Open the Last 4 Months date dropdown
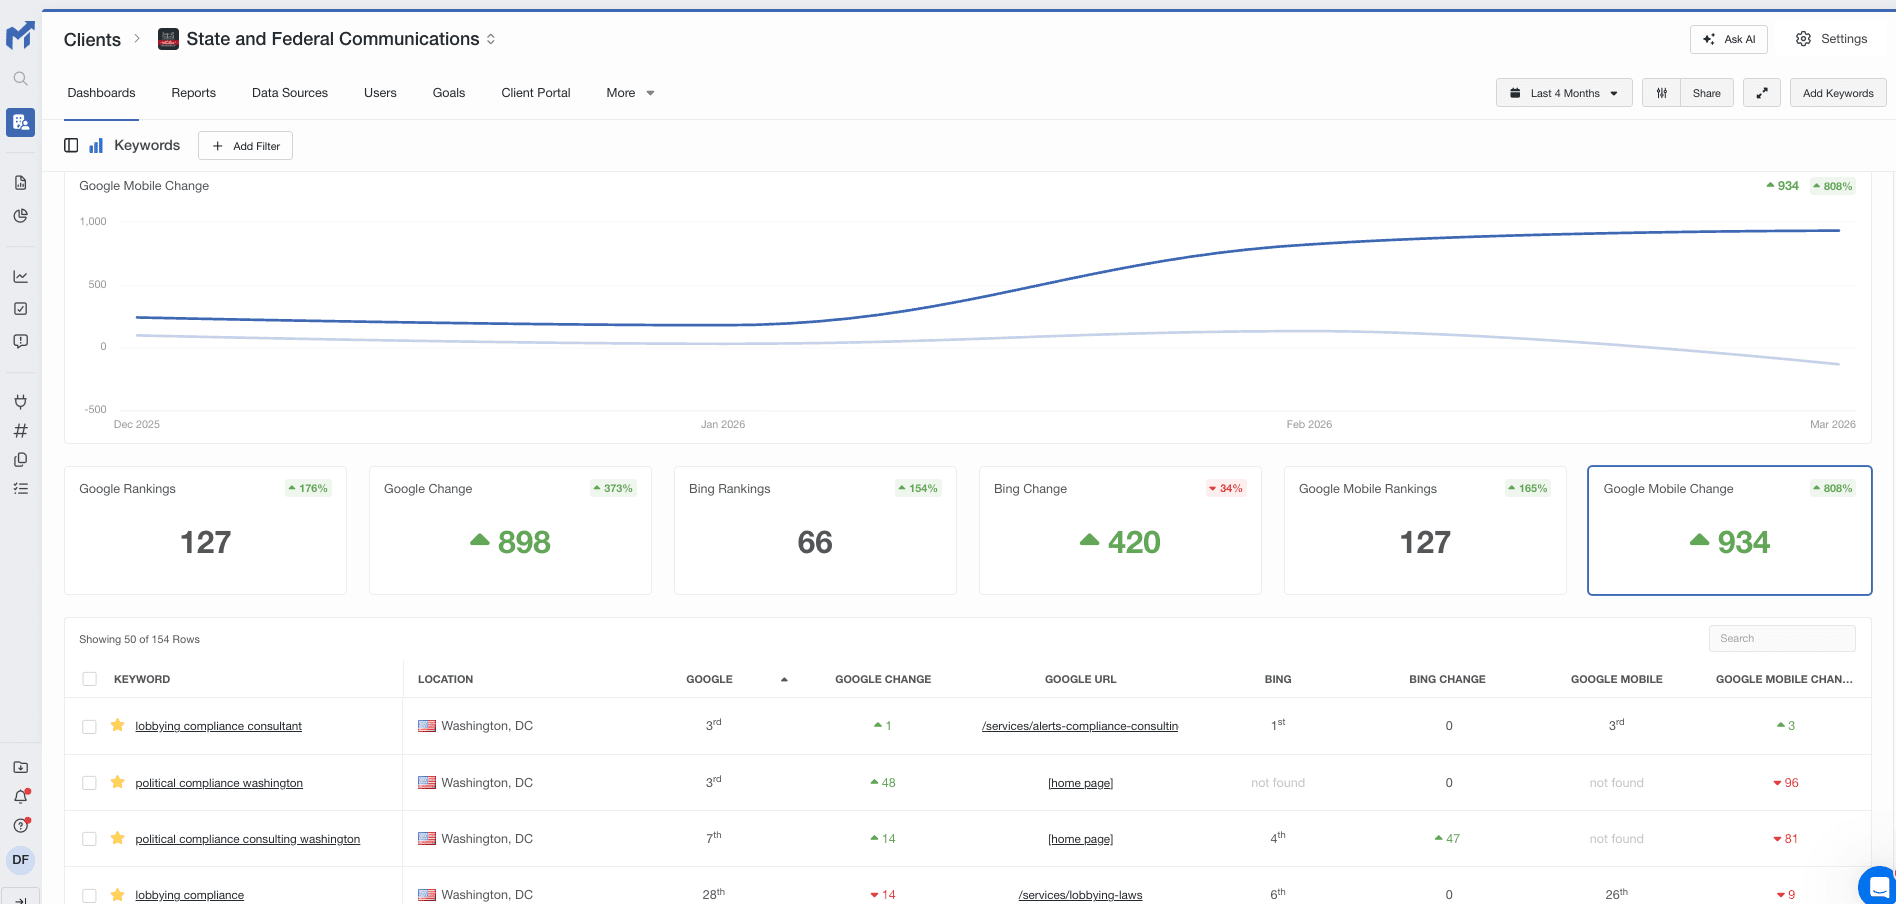This screenshot has height=904, width=1896. [1564, 93]
